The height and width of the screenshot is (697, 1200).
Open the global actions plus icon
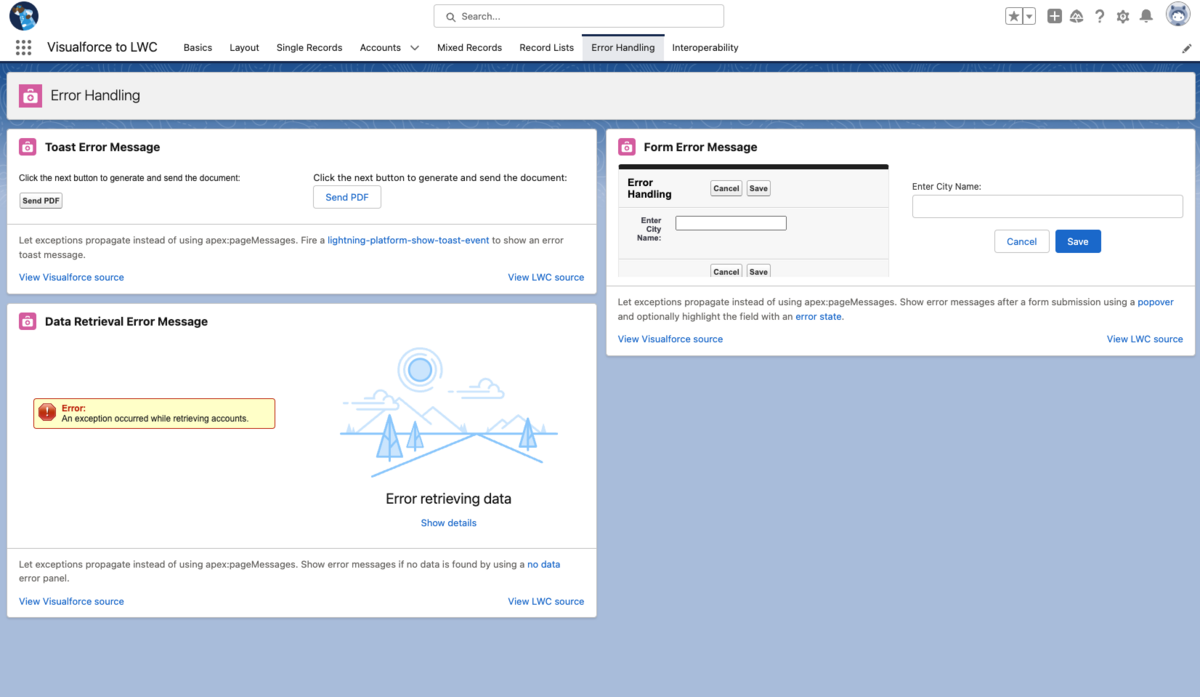pos(1054,16)
